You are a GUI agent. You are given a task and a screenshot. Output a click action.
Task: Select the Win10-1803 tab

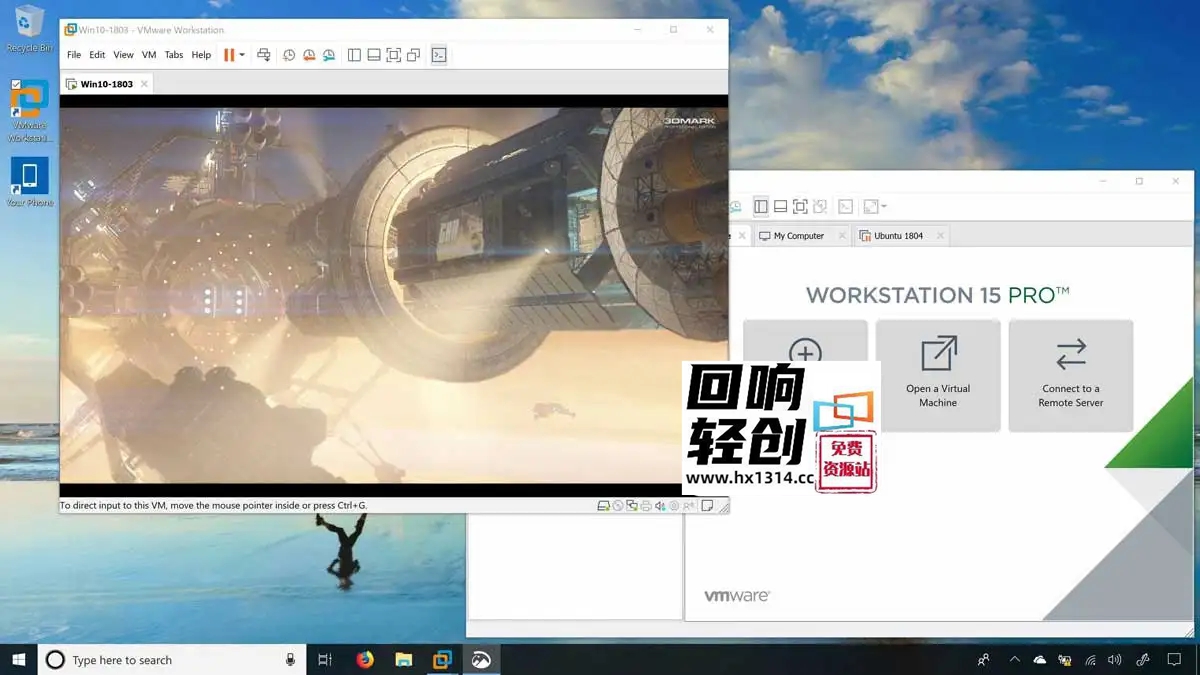(x=106, y=84)
